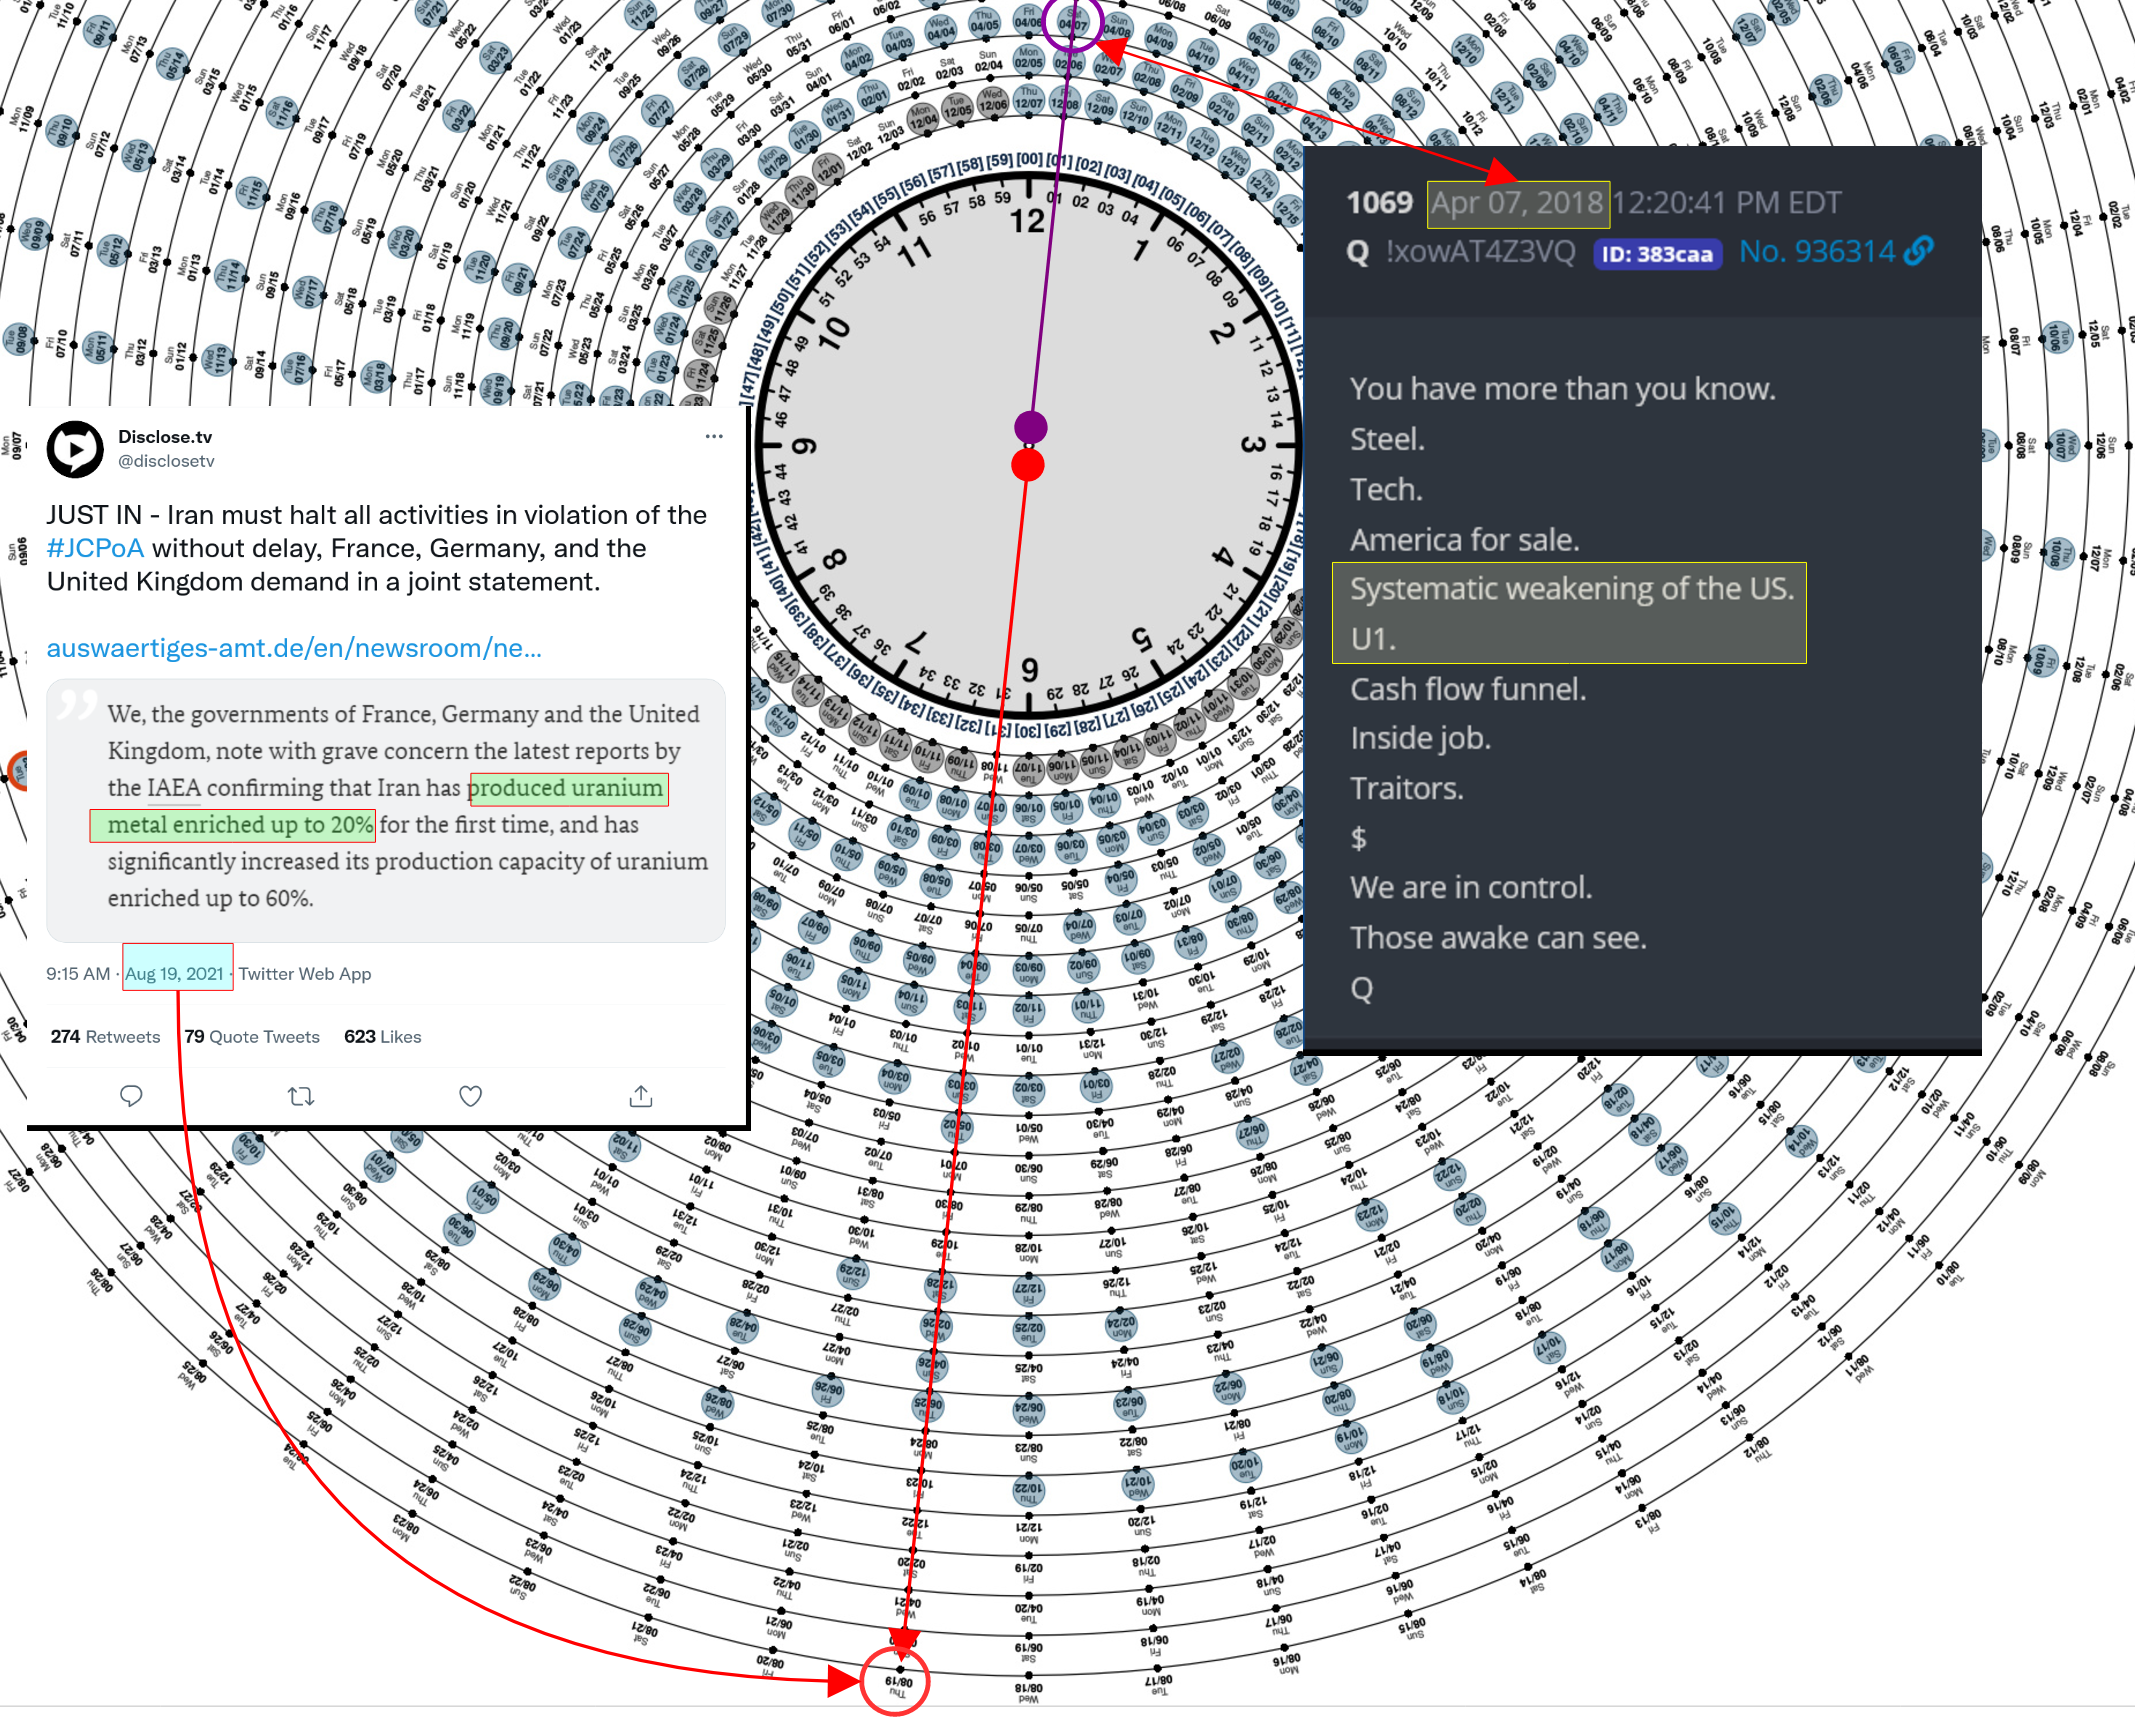Open the Disclose.tv display name
Viewport: 2135px width, 1723px height.
[x=165, y=437]
